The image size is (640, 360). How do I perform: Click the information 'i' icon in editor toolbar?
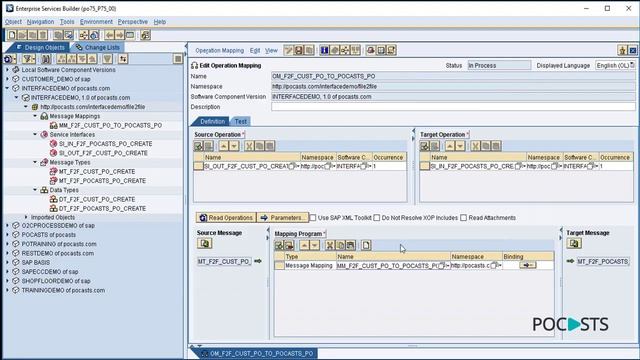coord(324,50)
